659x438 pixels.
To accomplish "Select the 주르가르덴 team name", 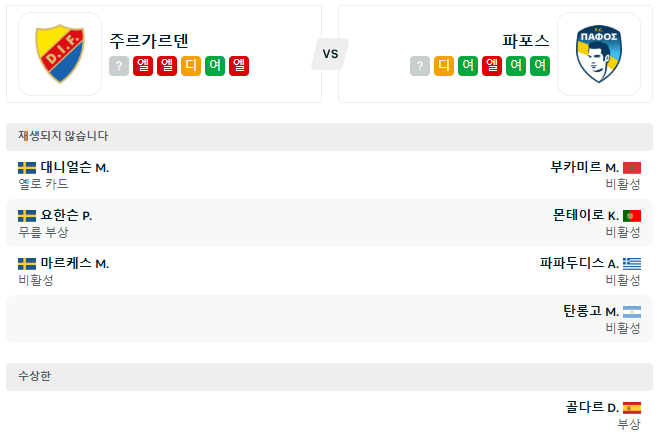I will [x=150, y=41].
